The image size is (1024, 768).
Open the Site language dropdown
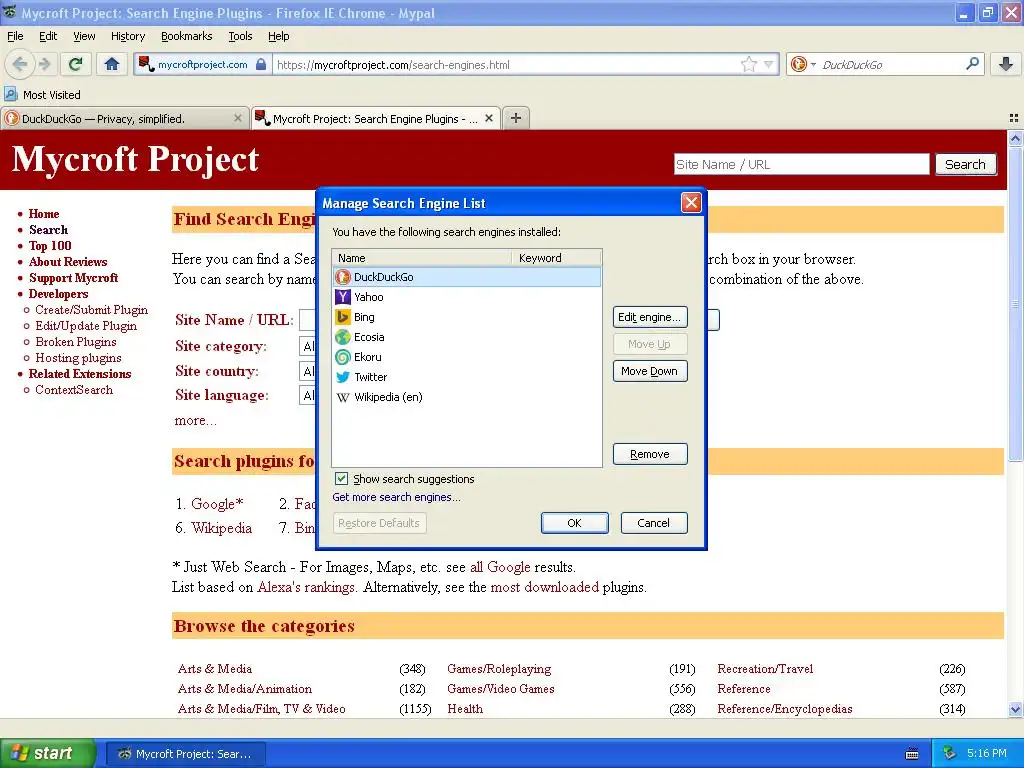[308, 395]
